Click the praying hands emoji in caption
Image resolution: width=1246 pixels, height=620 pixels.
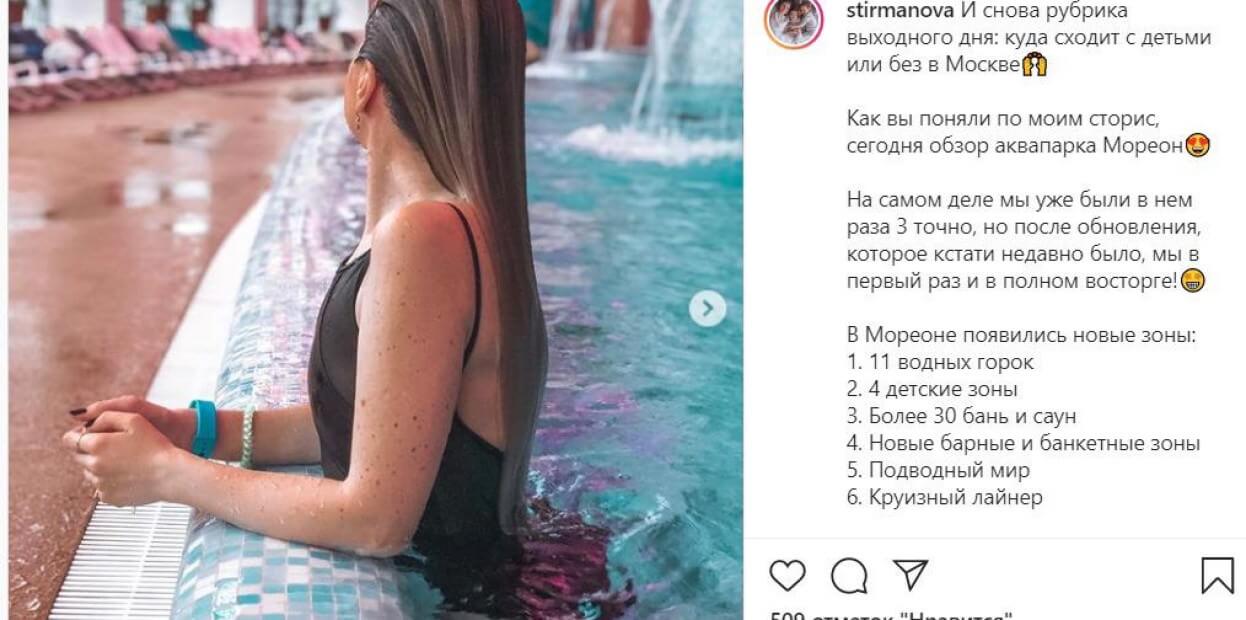pyautogui.click(x=1035, y=65)
